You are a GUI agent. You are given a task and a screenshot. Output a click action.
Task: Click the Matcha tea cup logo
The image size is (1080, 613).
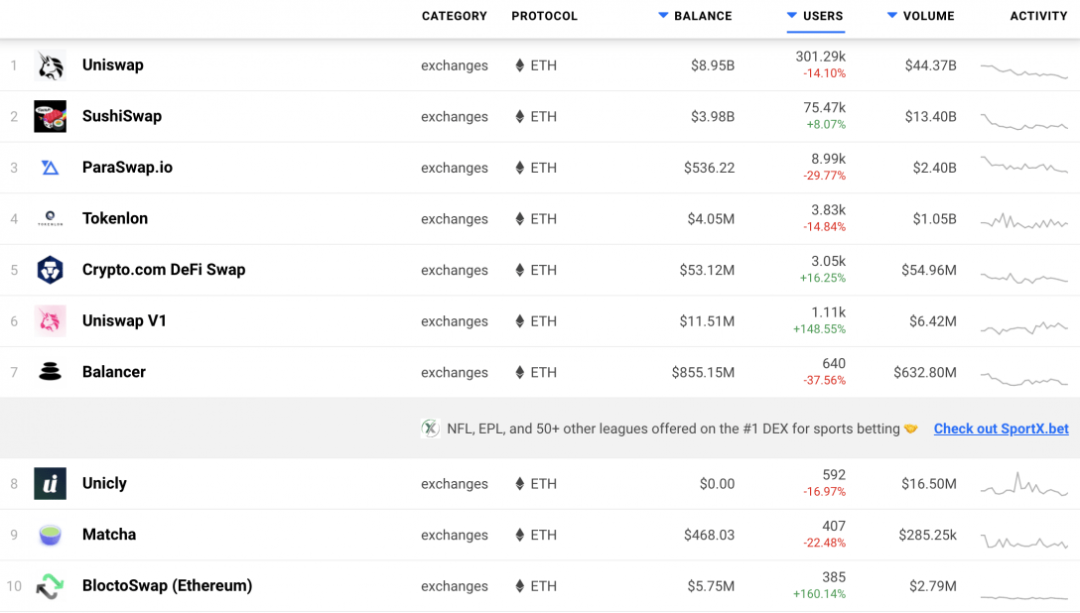[x=50, y=534]
